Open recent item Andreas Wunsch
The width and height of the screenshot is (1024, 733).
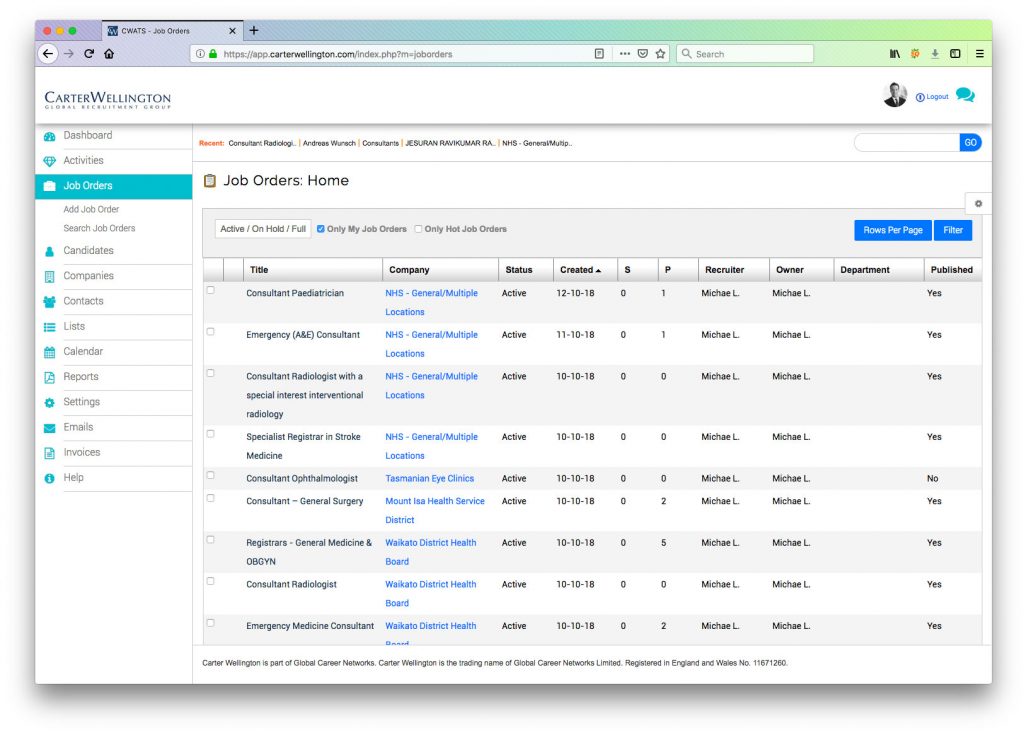329,143
